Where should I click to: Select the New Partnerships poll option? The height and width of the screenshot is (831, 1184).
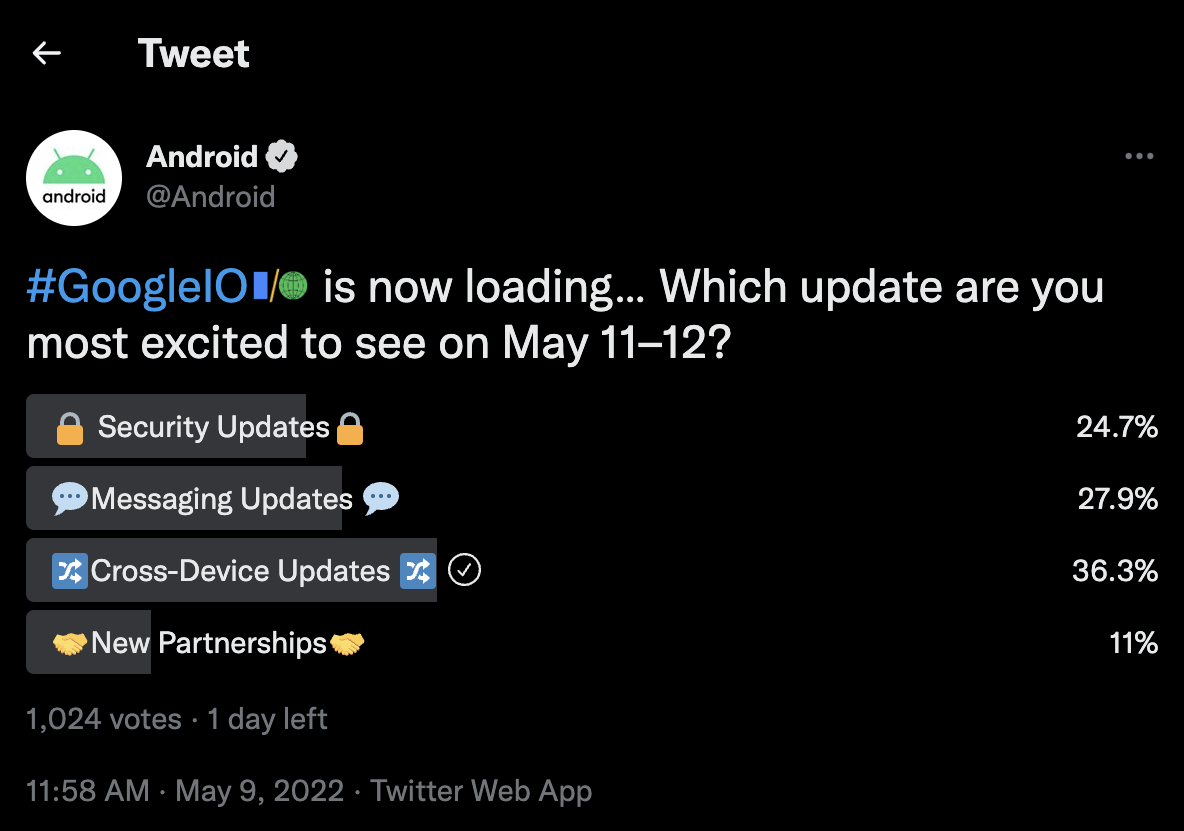click(208, 643)
